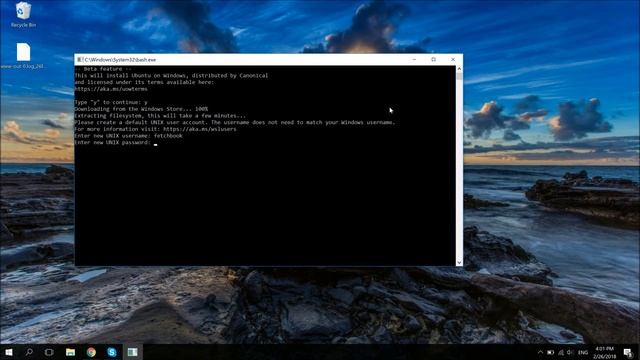Open the clock showing 4:01 PM
Image resolution: width=640 pixels, height=360 pixels.
click(x=604, y=352)
